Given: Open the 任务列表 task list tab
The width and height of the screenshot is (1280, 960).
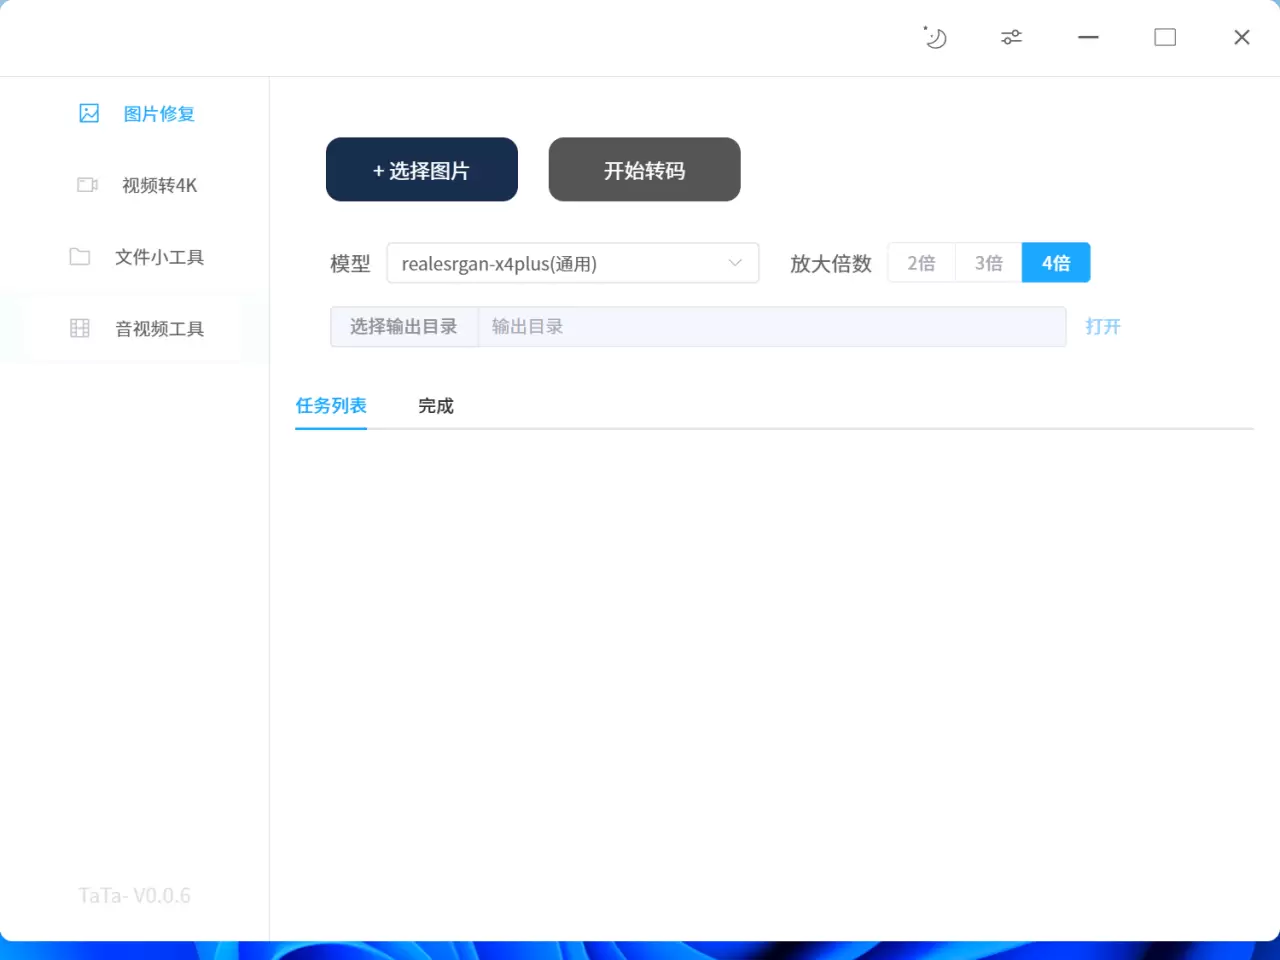Looking at the screenshot, I should click(x=331, y=406).
